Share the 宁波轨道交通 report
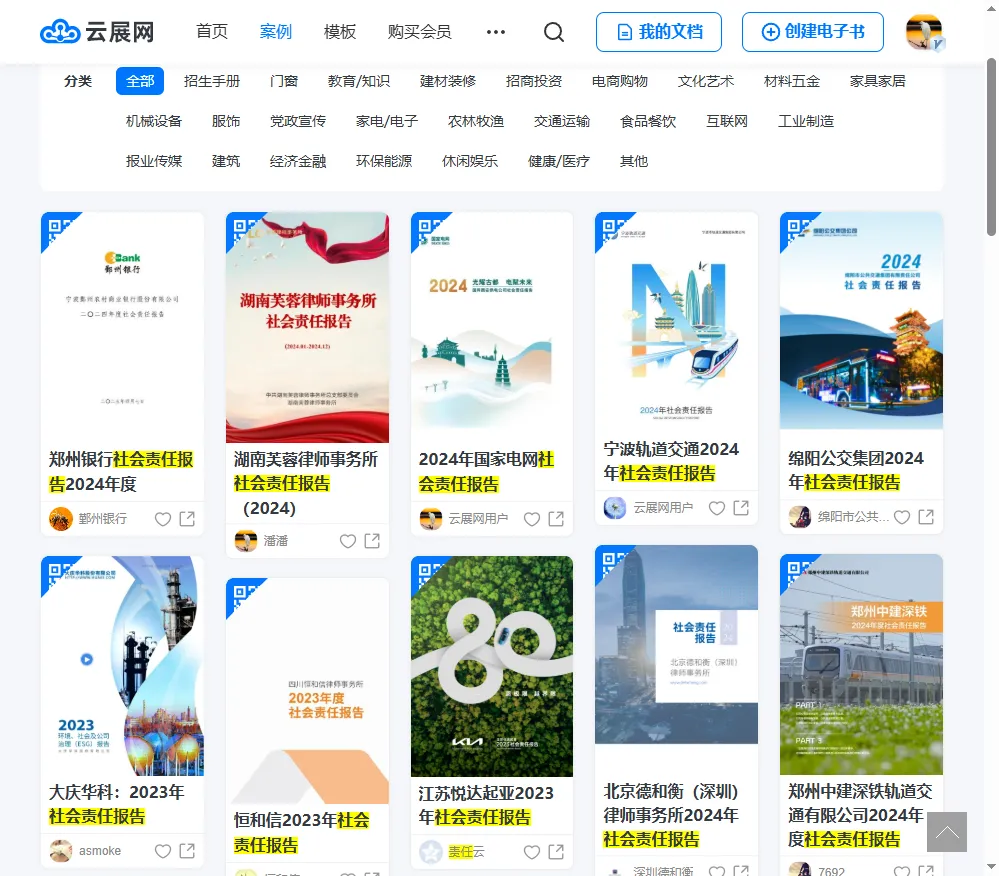The image size is (999, 876). click(741, 507)
